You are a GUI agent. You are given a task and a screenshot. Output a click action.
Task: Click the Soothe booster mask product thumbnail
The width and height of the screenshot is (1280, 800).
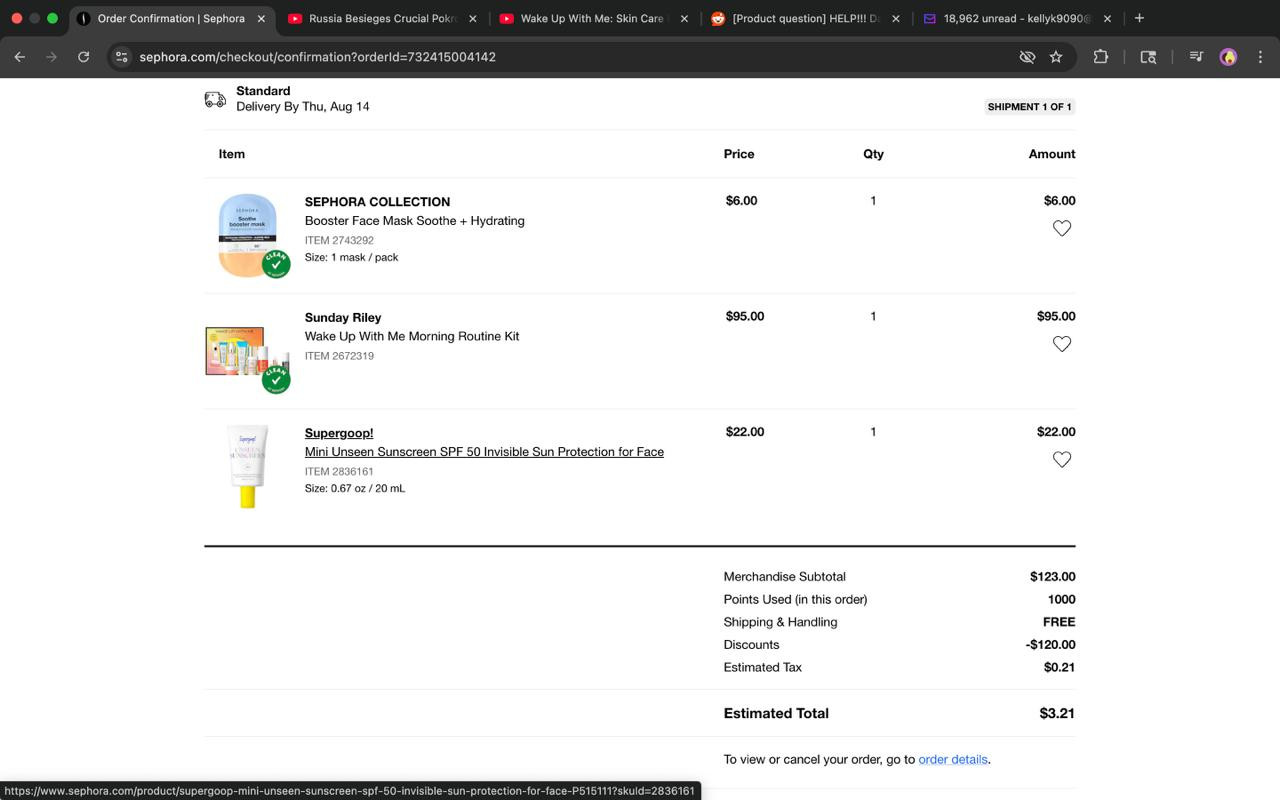click(x=248, y=236)
